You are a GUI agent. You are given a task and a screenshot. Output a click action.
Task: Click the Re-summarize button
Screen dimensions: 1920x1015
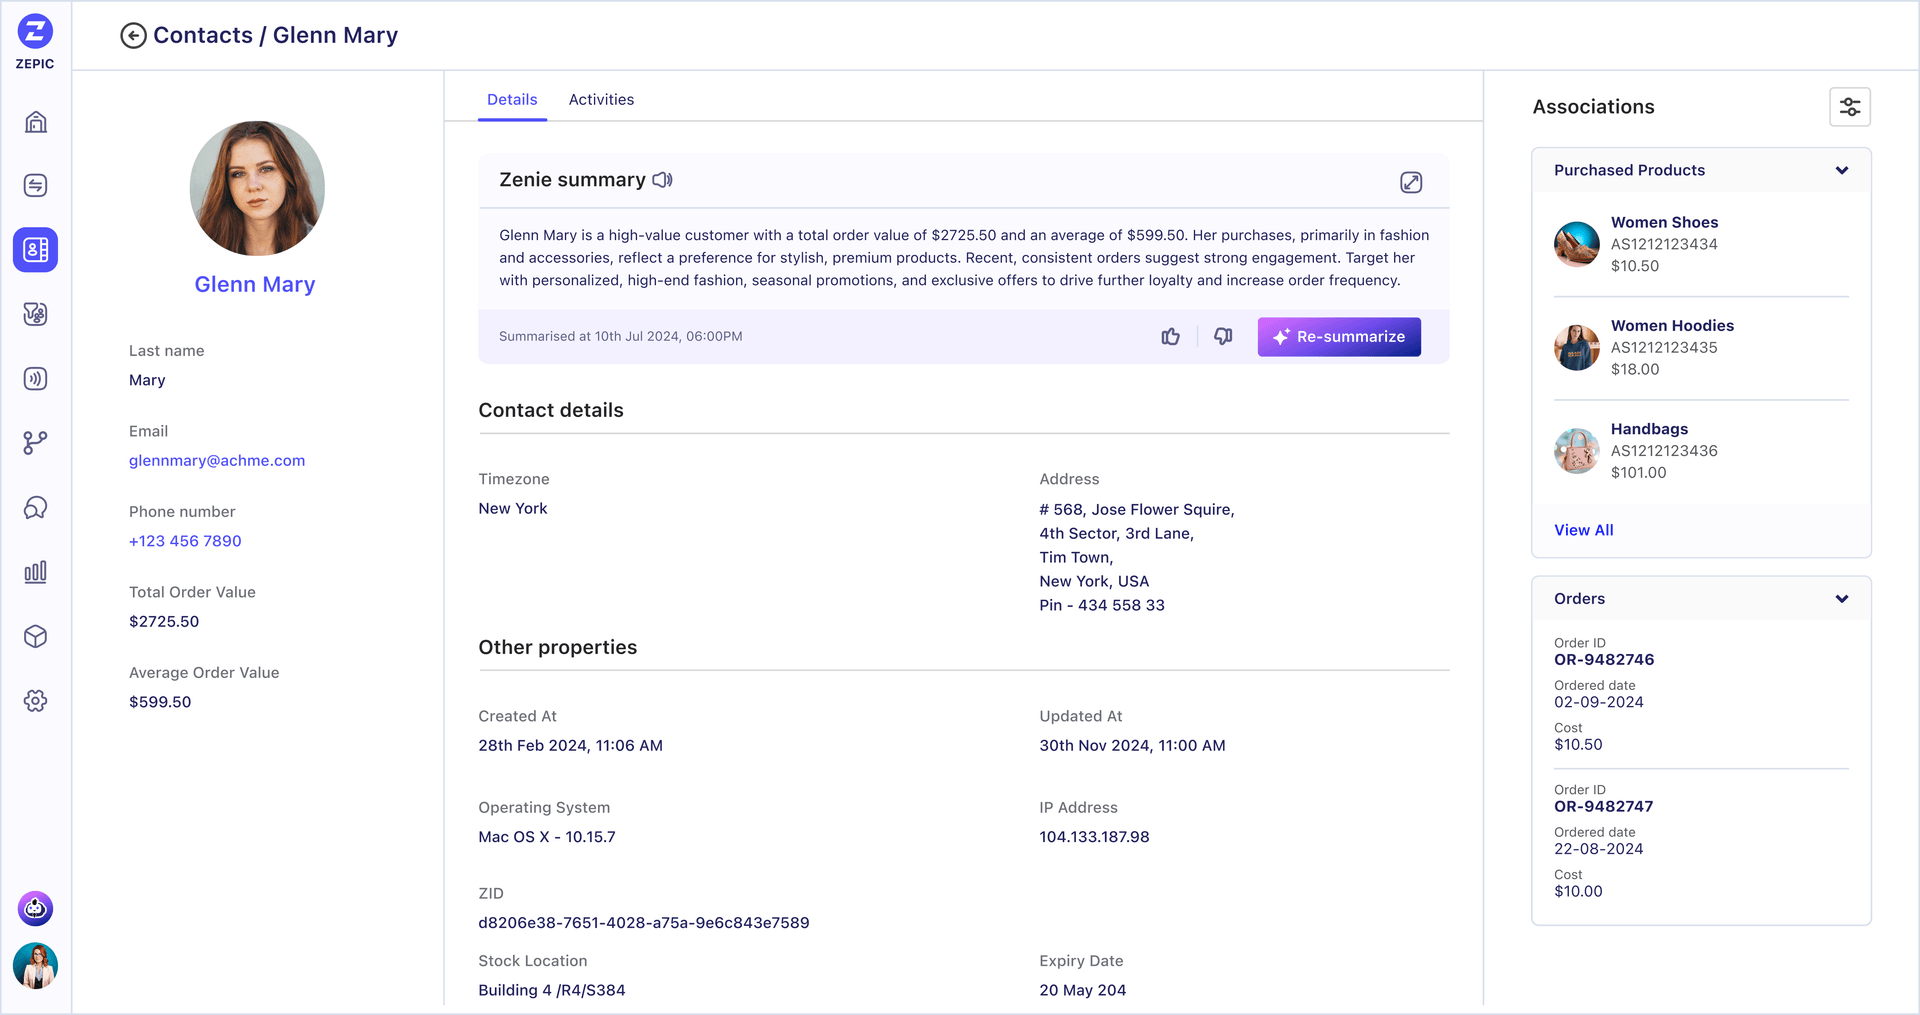(x=1338, y=337)
